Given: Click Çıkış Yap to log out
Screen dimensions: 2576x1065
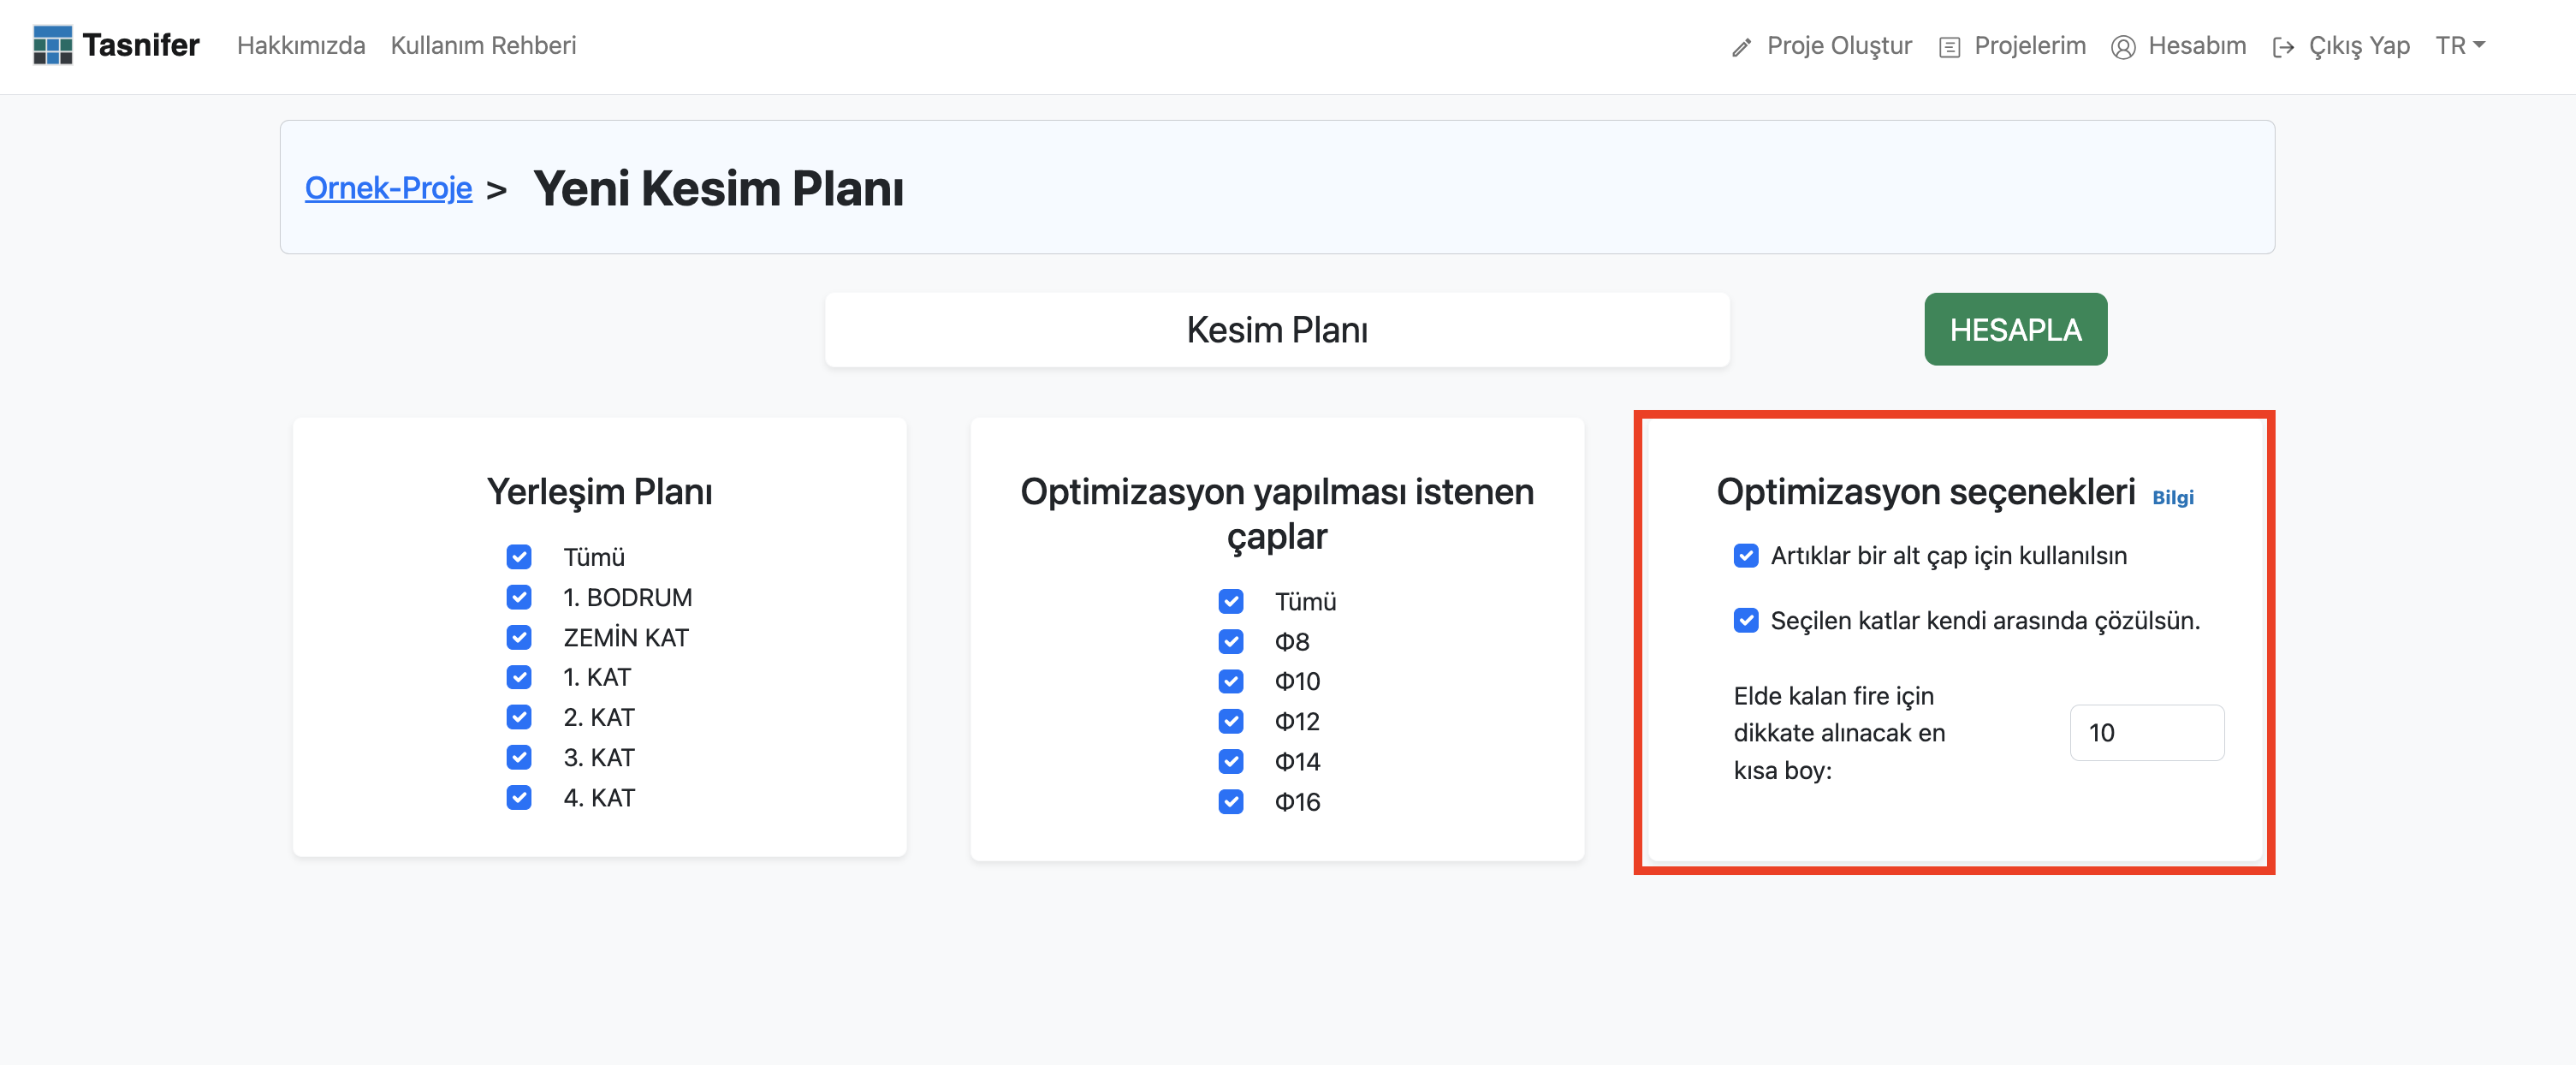Looking at the screenshot, I should (x=2359, y=46).
